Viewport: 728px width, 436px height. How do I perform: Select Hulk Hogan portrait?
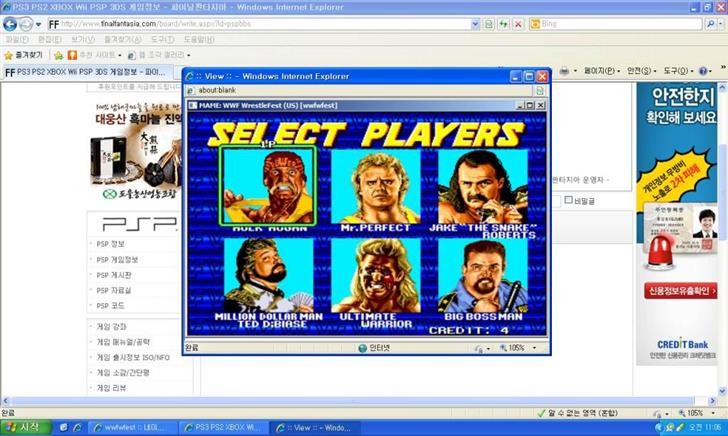268,186
